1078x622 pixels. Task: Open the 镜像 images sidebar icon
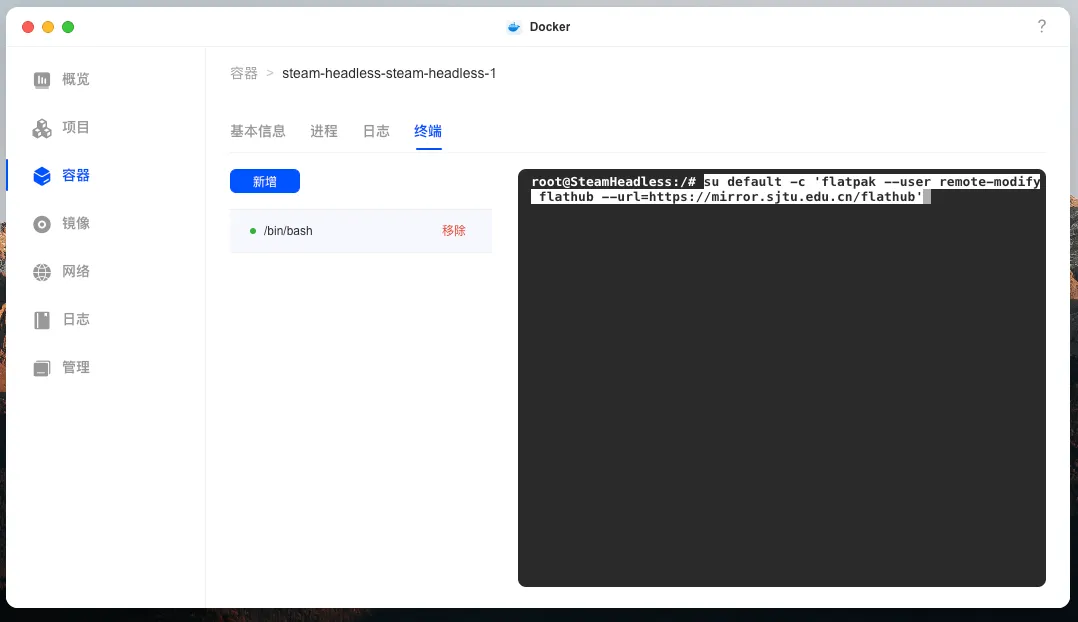40,223
